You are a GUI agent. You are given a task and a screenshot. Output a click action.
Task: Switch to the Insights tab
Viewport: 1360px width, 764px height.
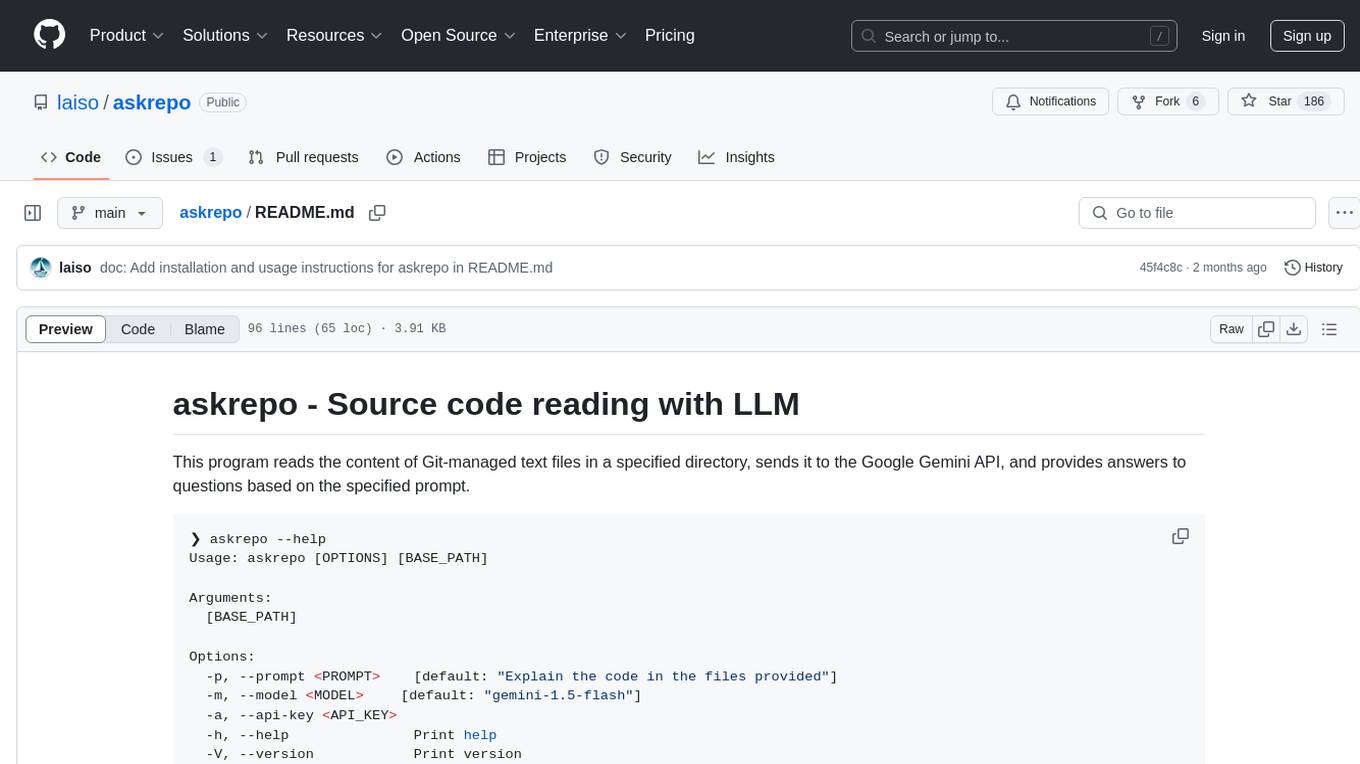(736, 157)
